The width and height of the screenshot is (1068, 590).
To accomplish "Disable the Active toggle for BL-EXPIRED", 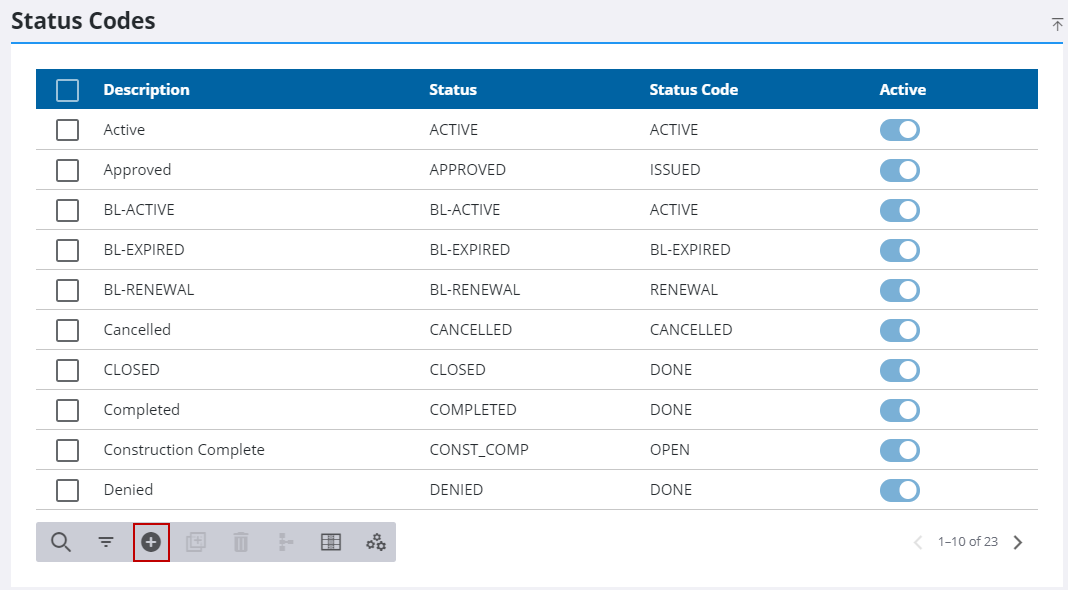I will point(899,250).
